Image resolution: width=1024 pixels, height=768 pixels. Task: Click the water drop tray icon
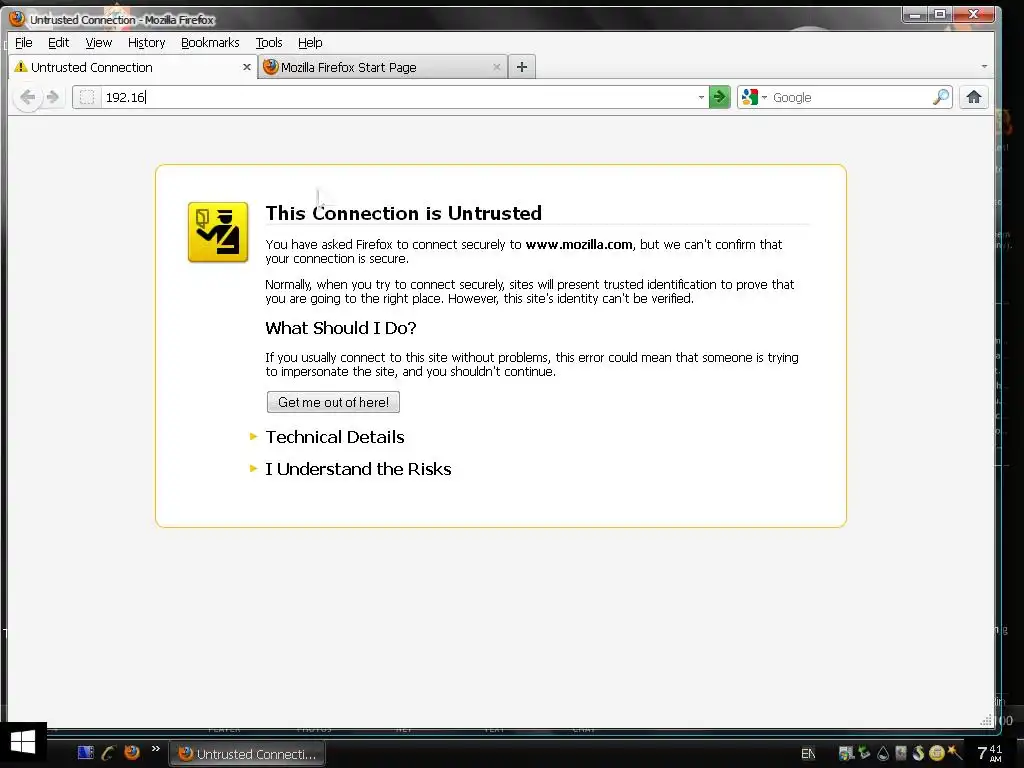click(883, 754)
